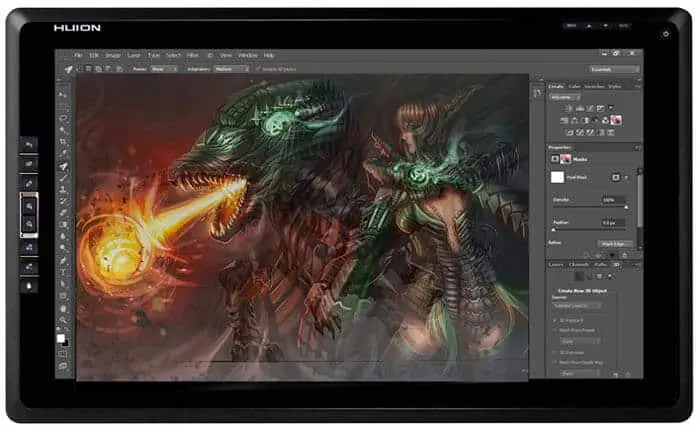The height and width of the screenshot is (432, 700).
Task: Choose the Mesh From Preset option
Action: tap(555, 330)
